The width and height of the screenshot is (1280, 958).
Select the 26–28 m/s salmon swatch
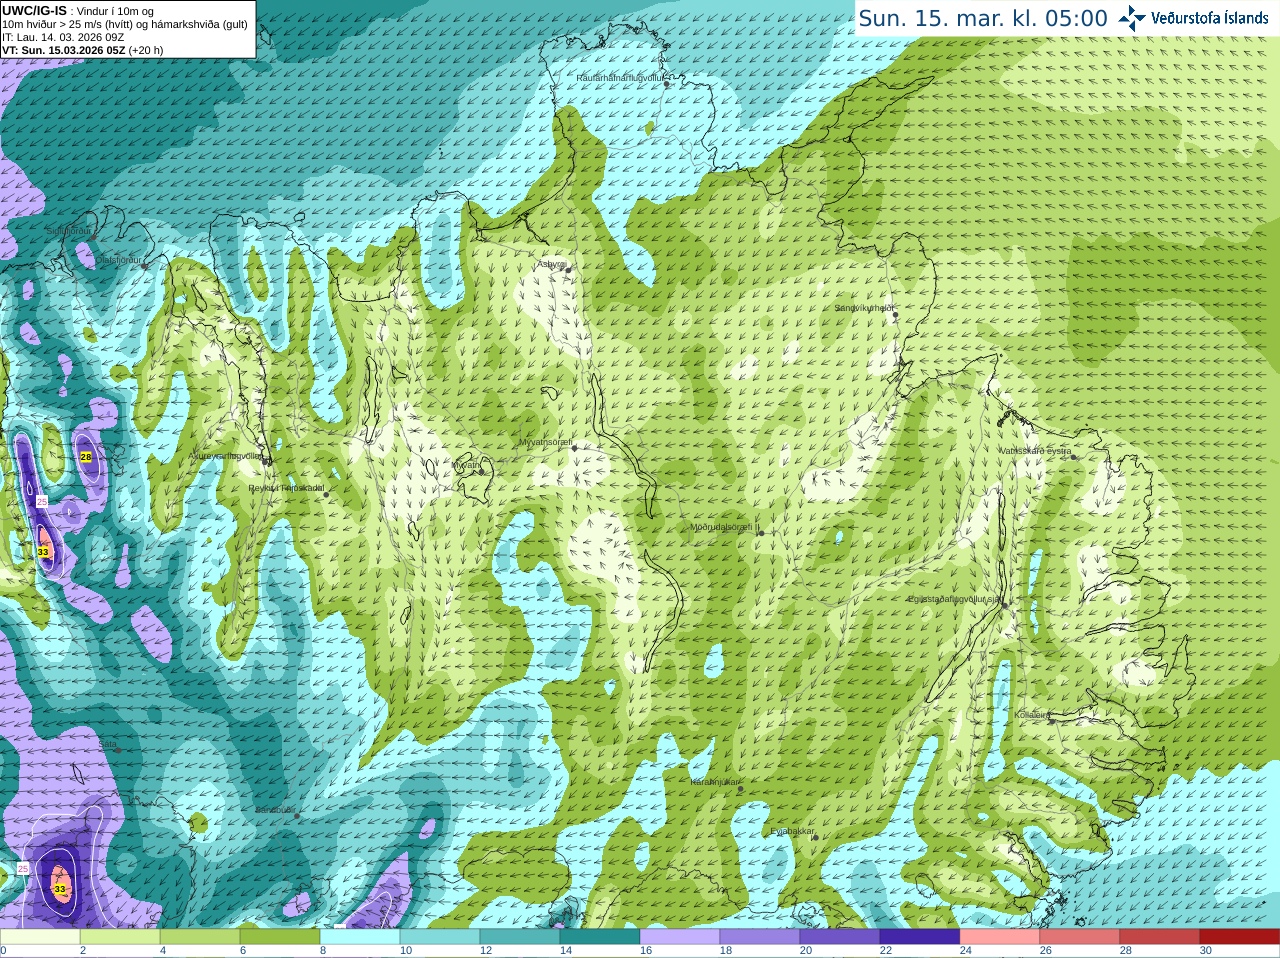1080,937
